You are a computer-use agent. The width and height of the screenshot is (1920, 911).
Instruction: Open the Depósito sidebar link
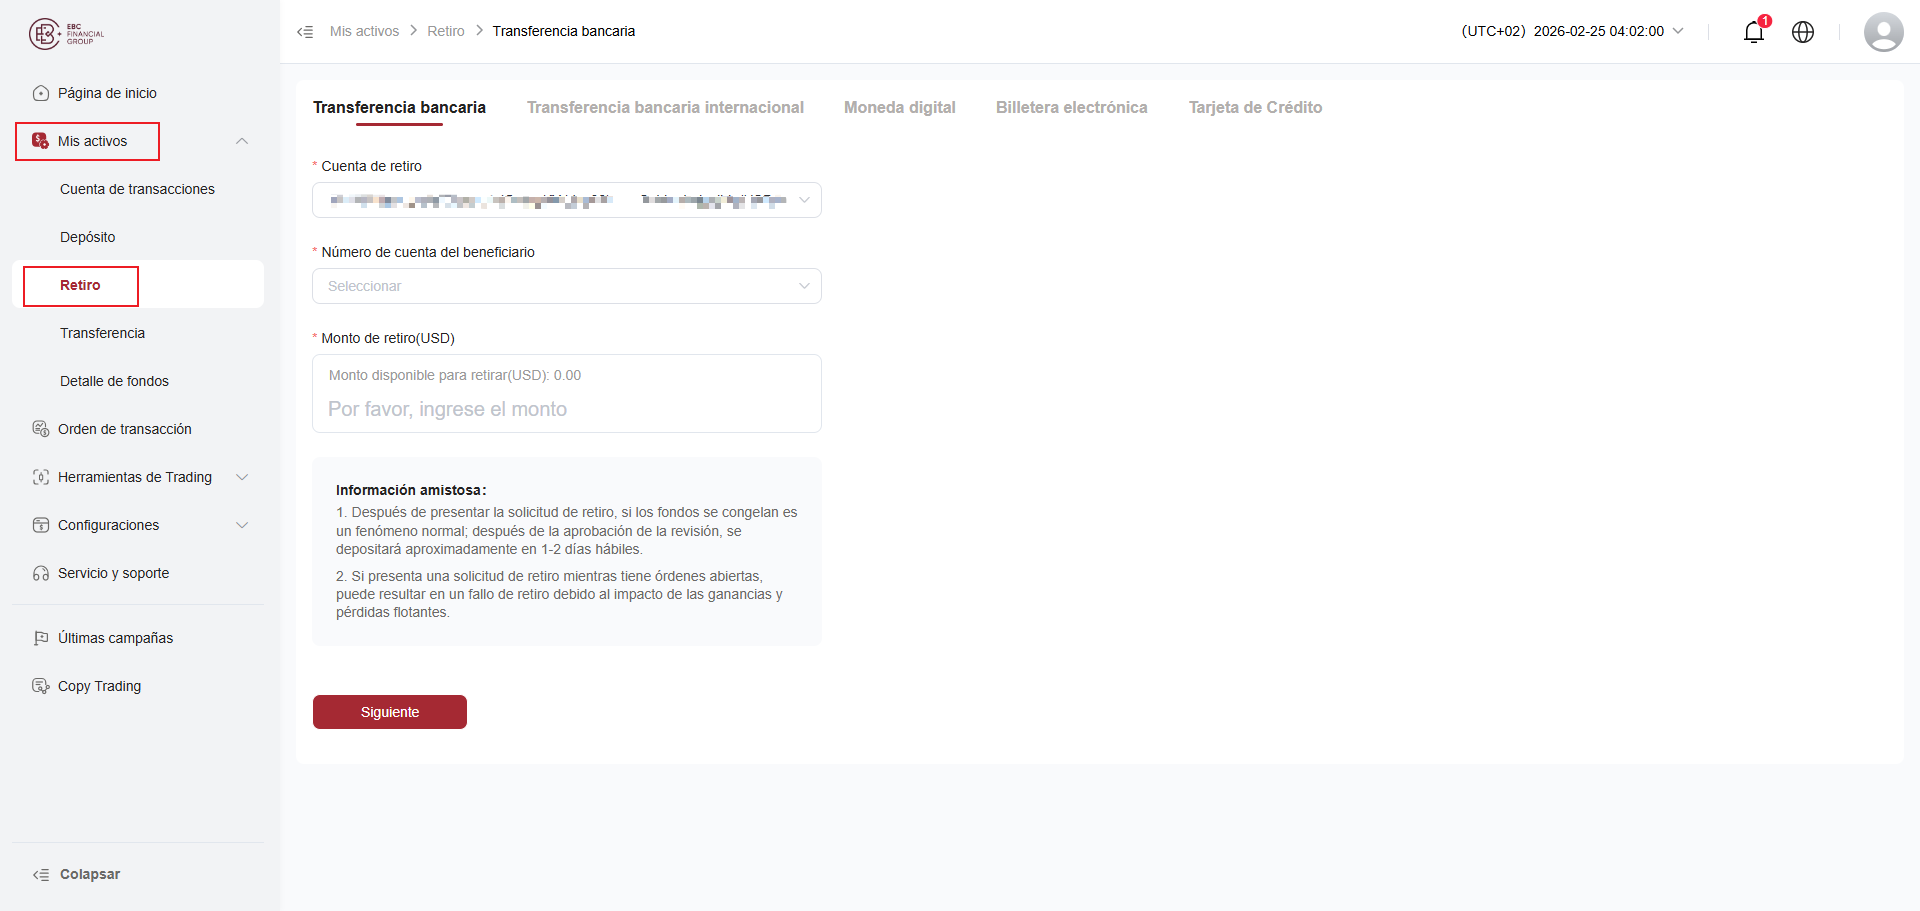click(88, 237)
